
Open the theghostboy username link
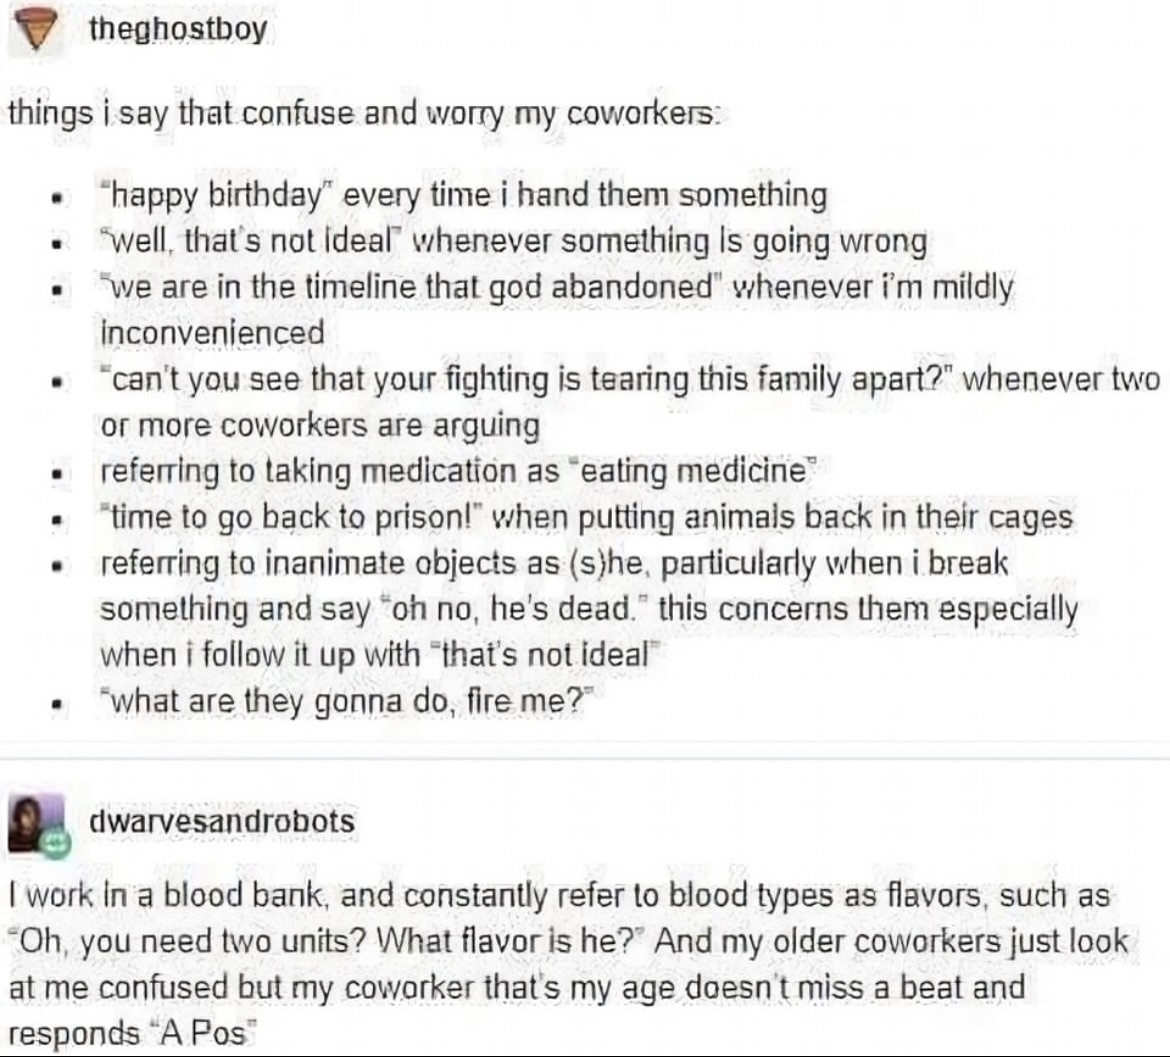tap(178, 29)
